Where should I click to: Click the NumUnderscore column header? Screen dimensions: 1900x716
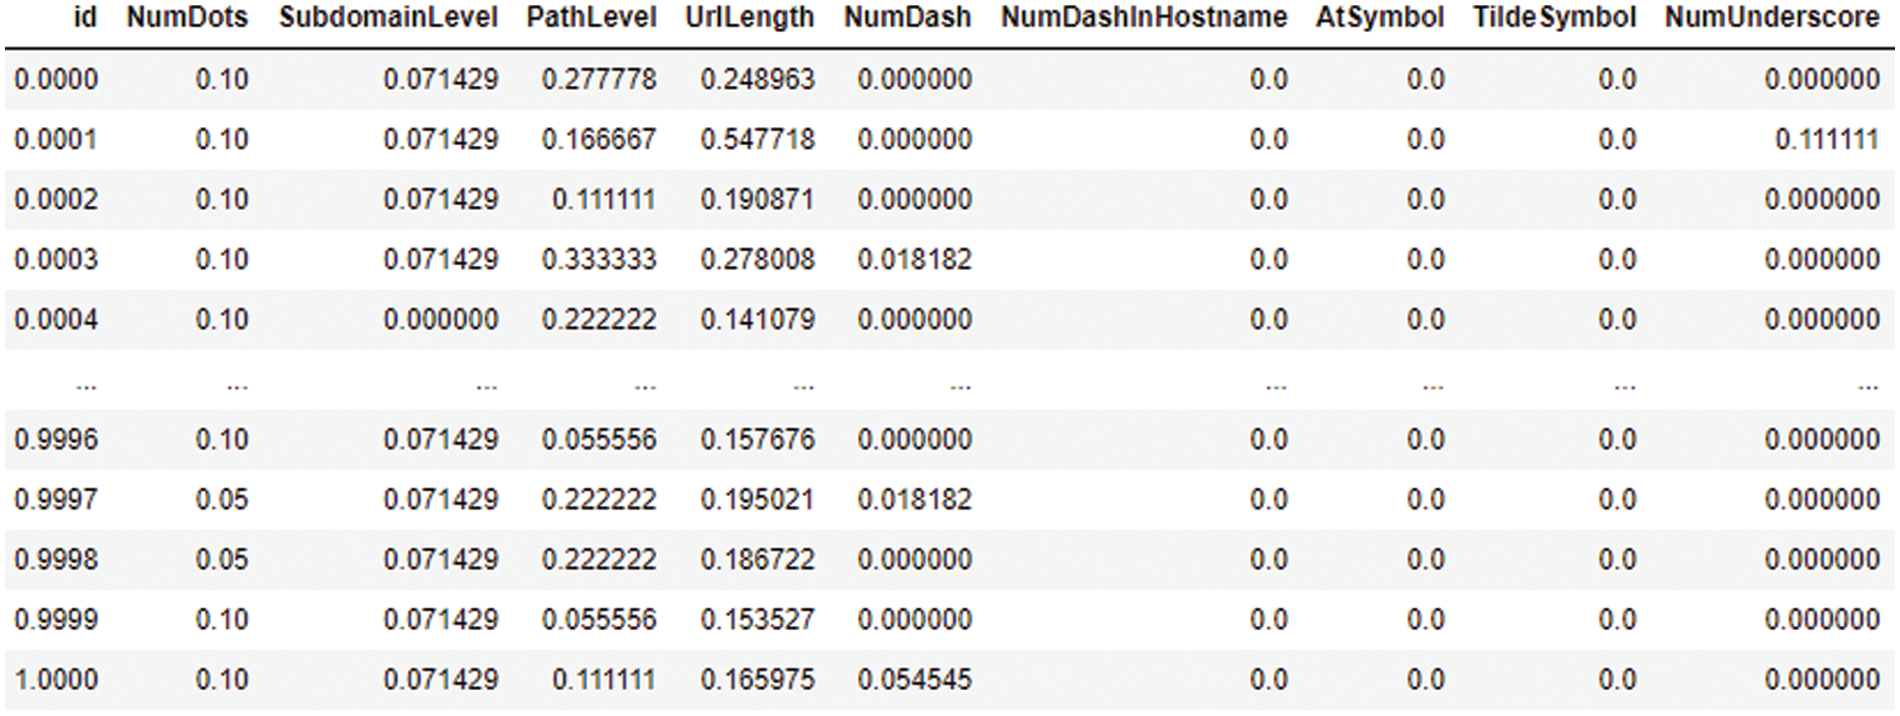coord(1771,18)
